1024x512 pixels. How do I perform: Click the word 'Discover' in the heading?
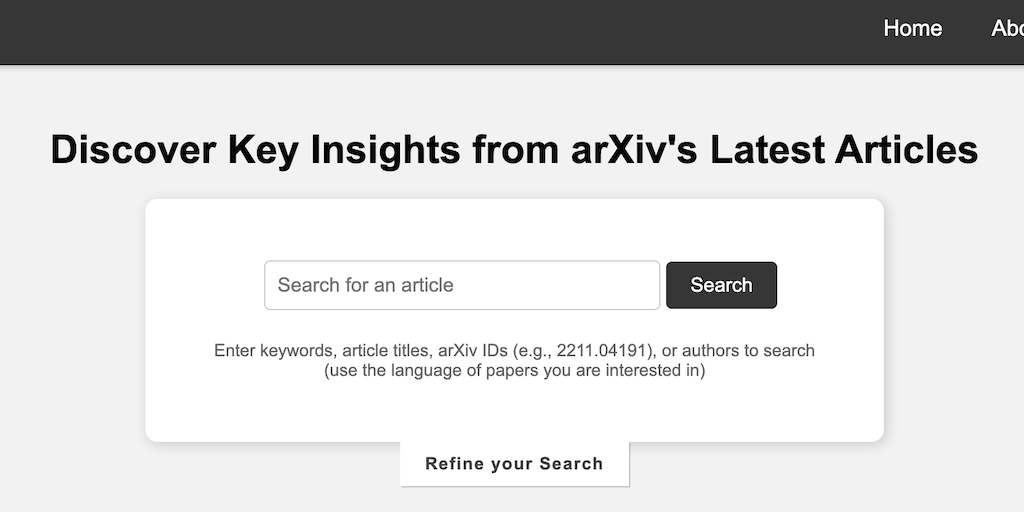pyautogui.click(x=133, y=150)
